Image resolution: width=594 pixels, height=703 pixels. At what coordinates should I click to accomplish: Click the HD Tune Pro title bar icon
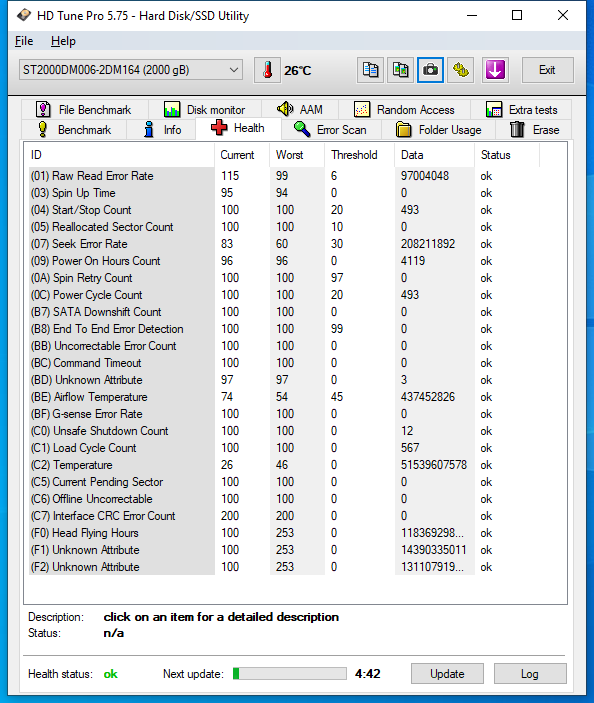[x=24, y=15]
